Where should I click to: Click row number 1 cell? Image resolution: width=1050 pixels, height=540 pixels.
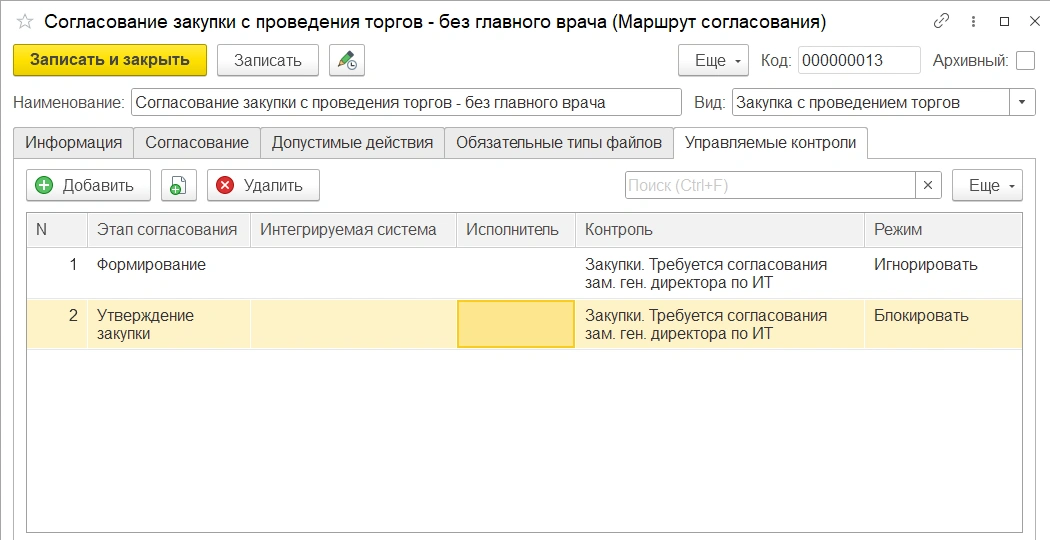57,273
